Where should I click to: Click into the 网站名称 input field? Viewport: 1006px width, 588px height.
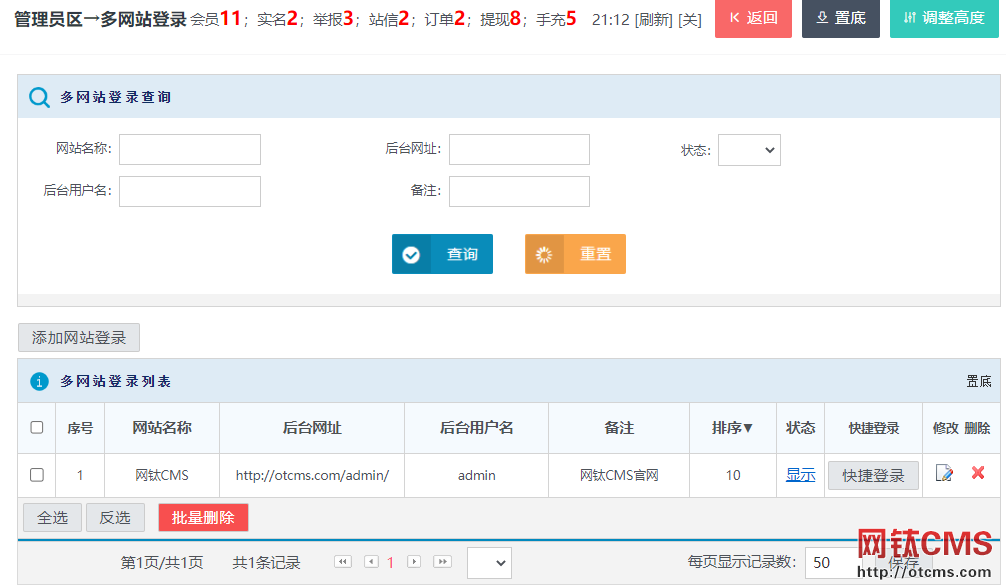(x=189, y=149)
